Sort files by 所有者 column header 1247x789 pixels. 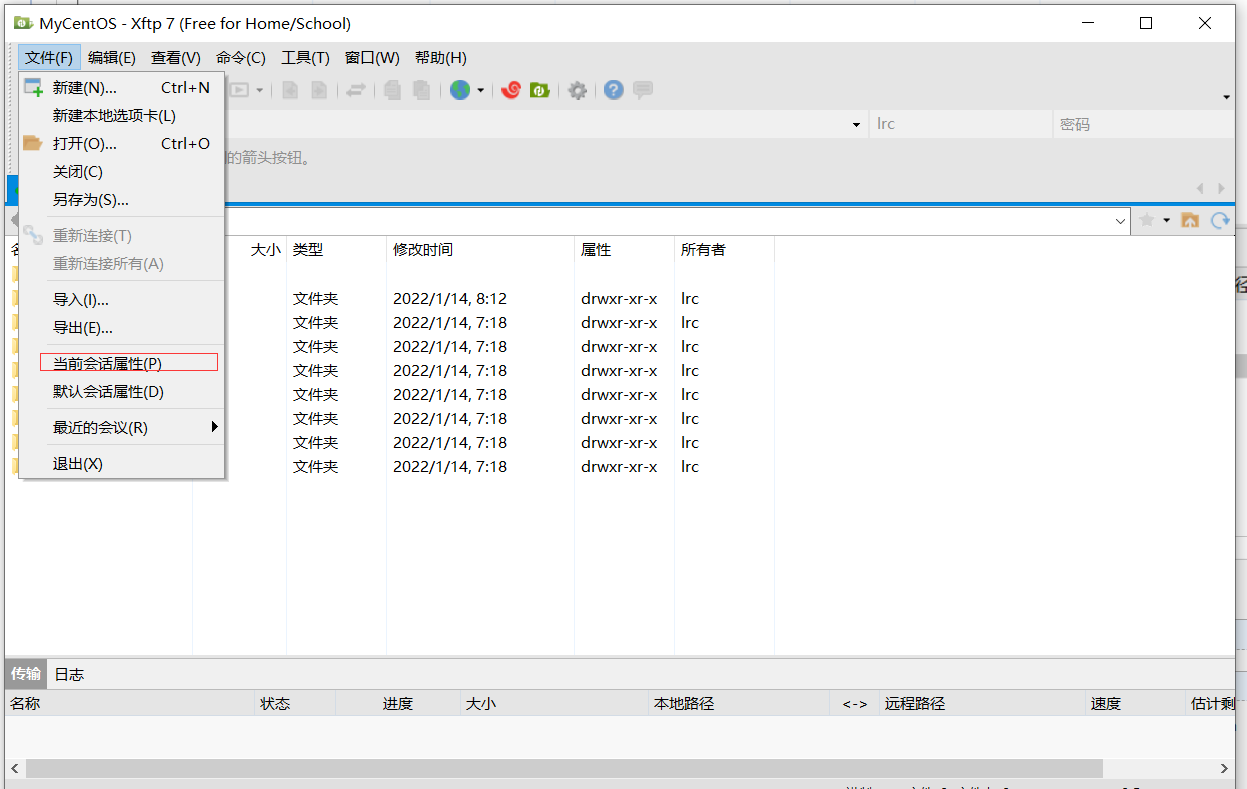pyautogui.click(x=724, y=250)
